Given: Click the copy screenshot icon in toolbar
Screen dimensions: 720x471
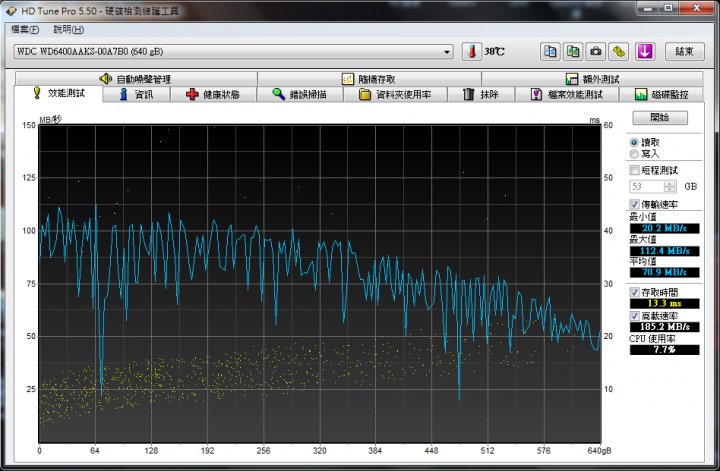Looking at the screenshot, I should [573, 51].
